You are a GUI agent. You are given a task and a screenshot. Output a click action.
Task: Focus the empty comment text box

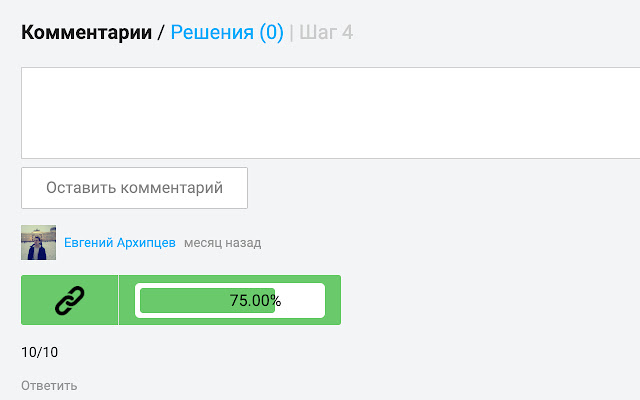pos(330,113)
